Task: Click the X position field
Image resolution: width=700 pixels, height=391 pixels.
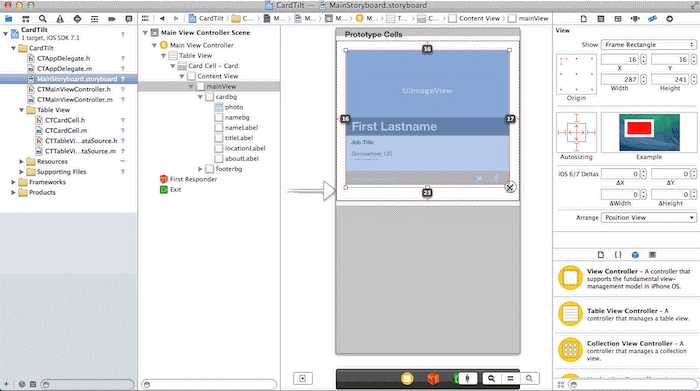Action: (x=620, y=59)
